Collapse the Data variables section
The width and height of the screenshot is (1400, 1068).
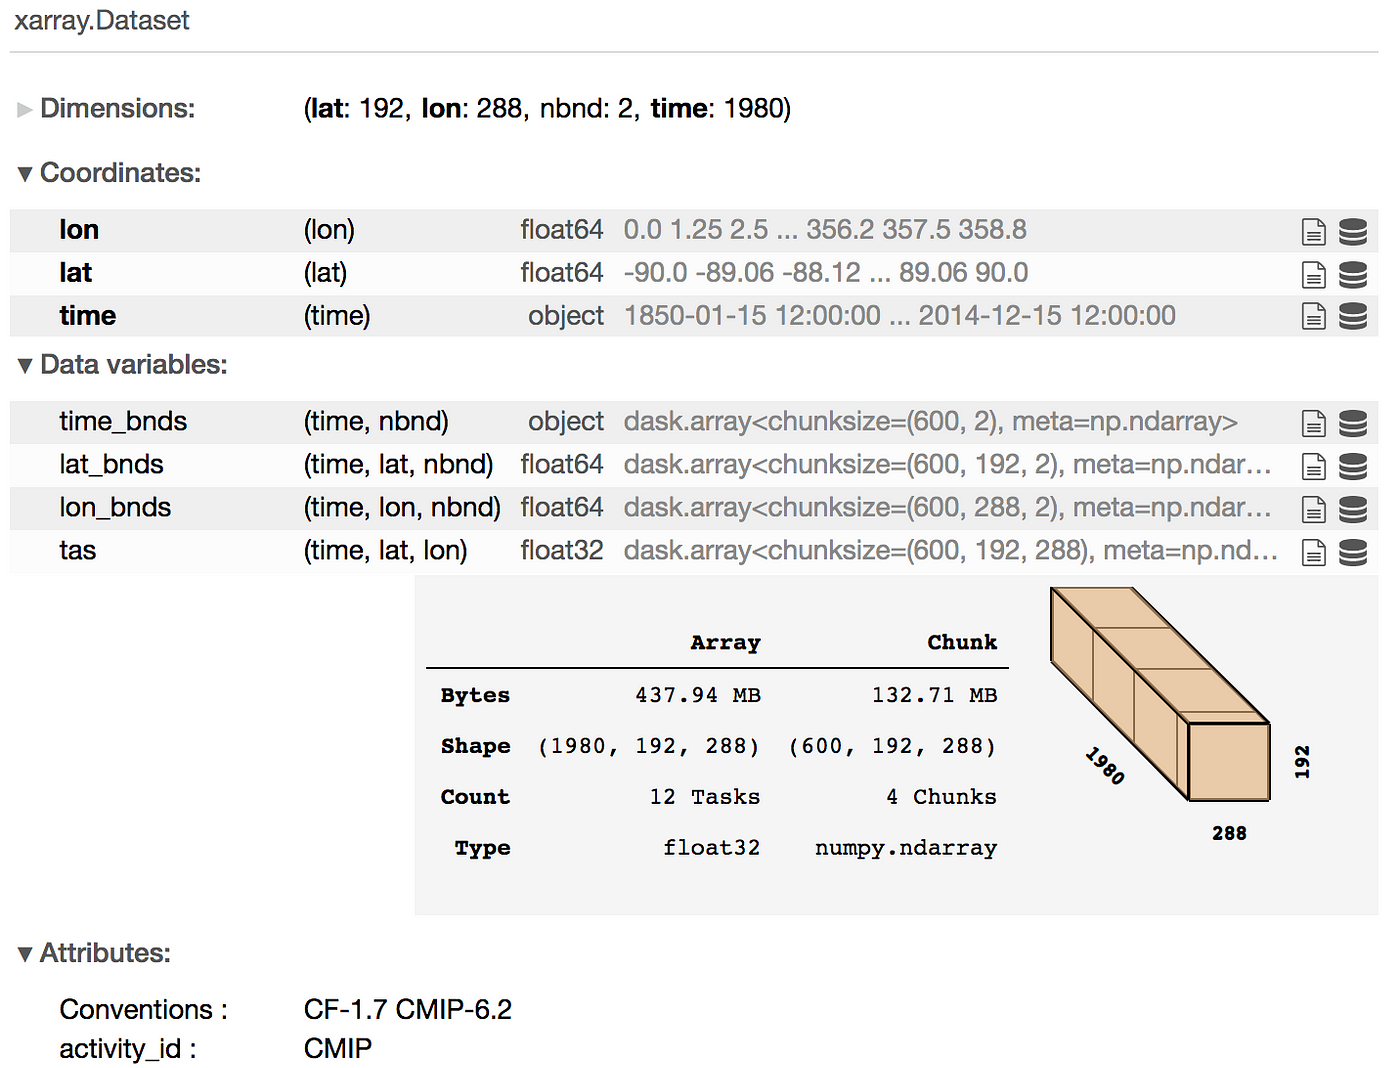(x=122, y=365)
